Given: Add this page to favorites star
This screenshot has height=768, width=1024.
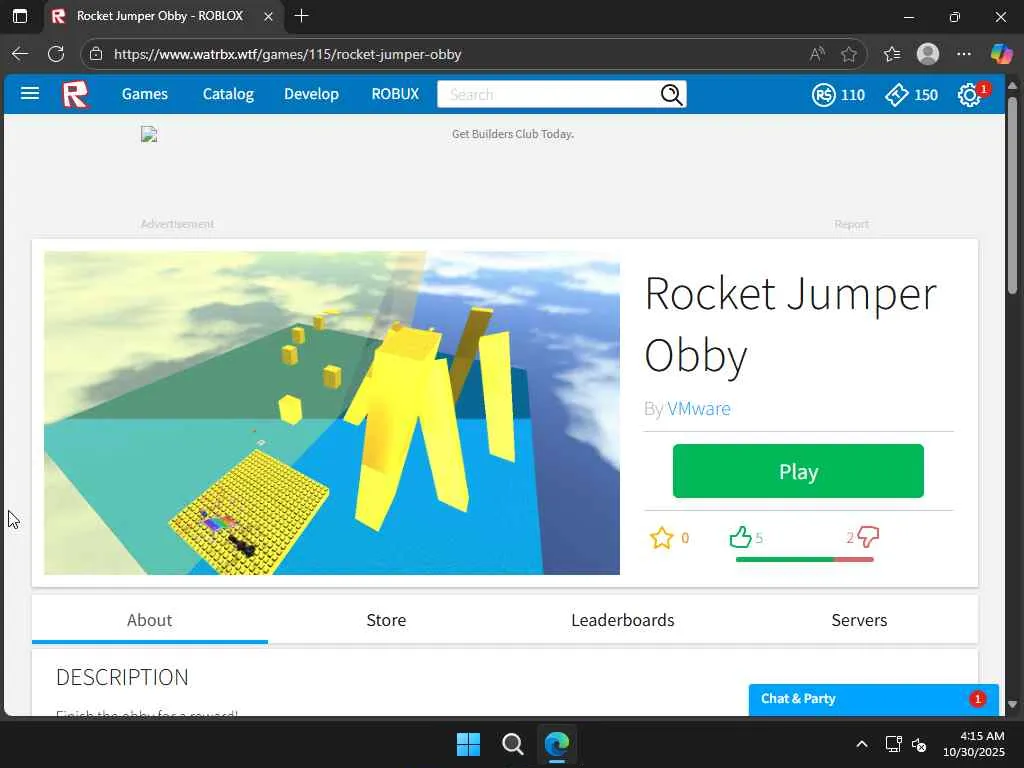Looking at the screenshot, I should (x=849, y=54).
